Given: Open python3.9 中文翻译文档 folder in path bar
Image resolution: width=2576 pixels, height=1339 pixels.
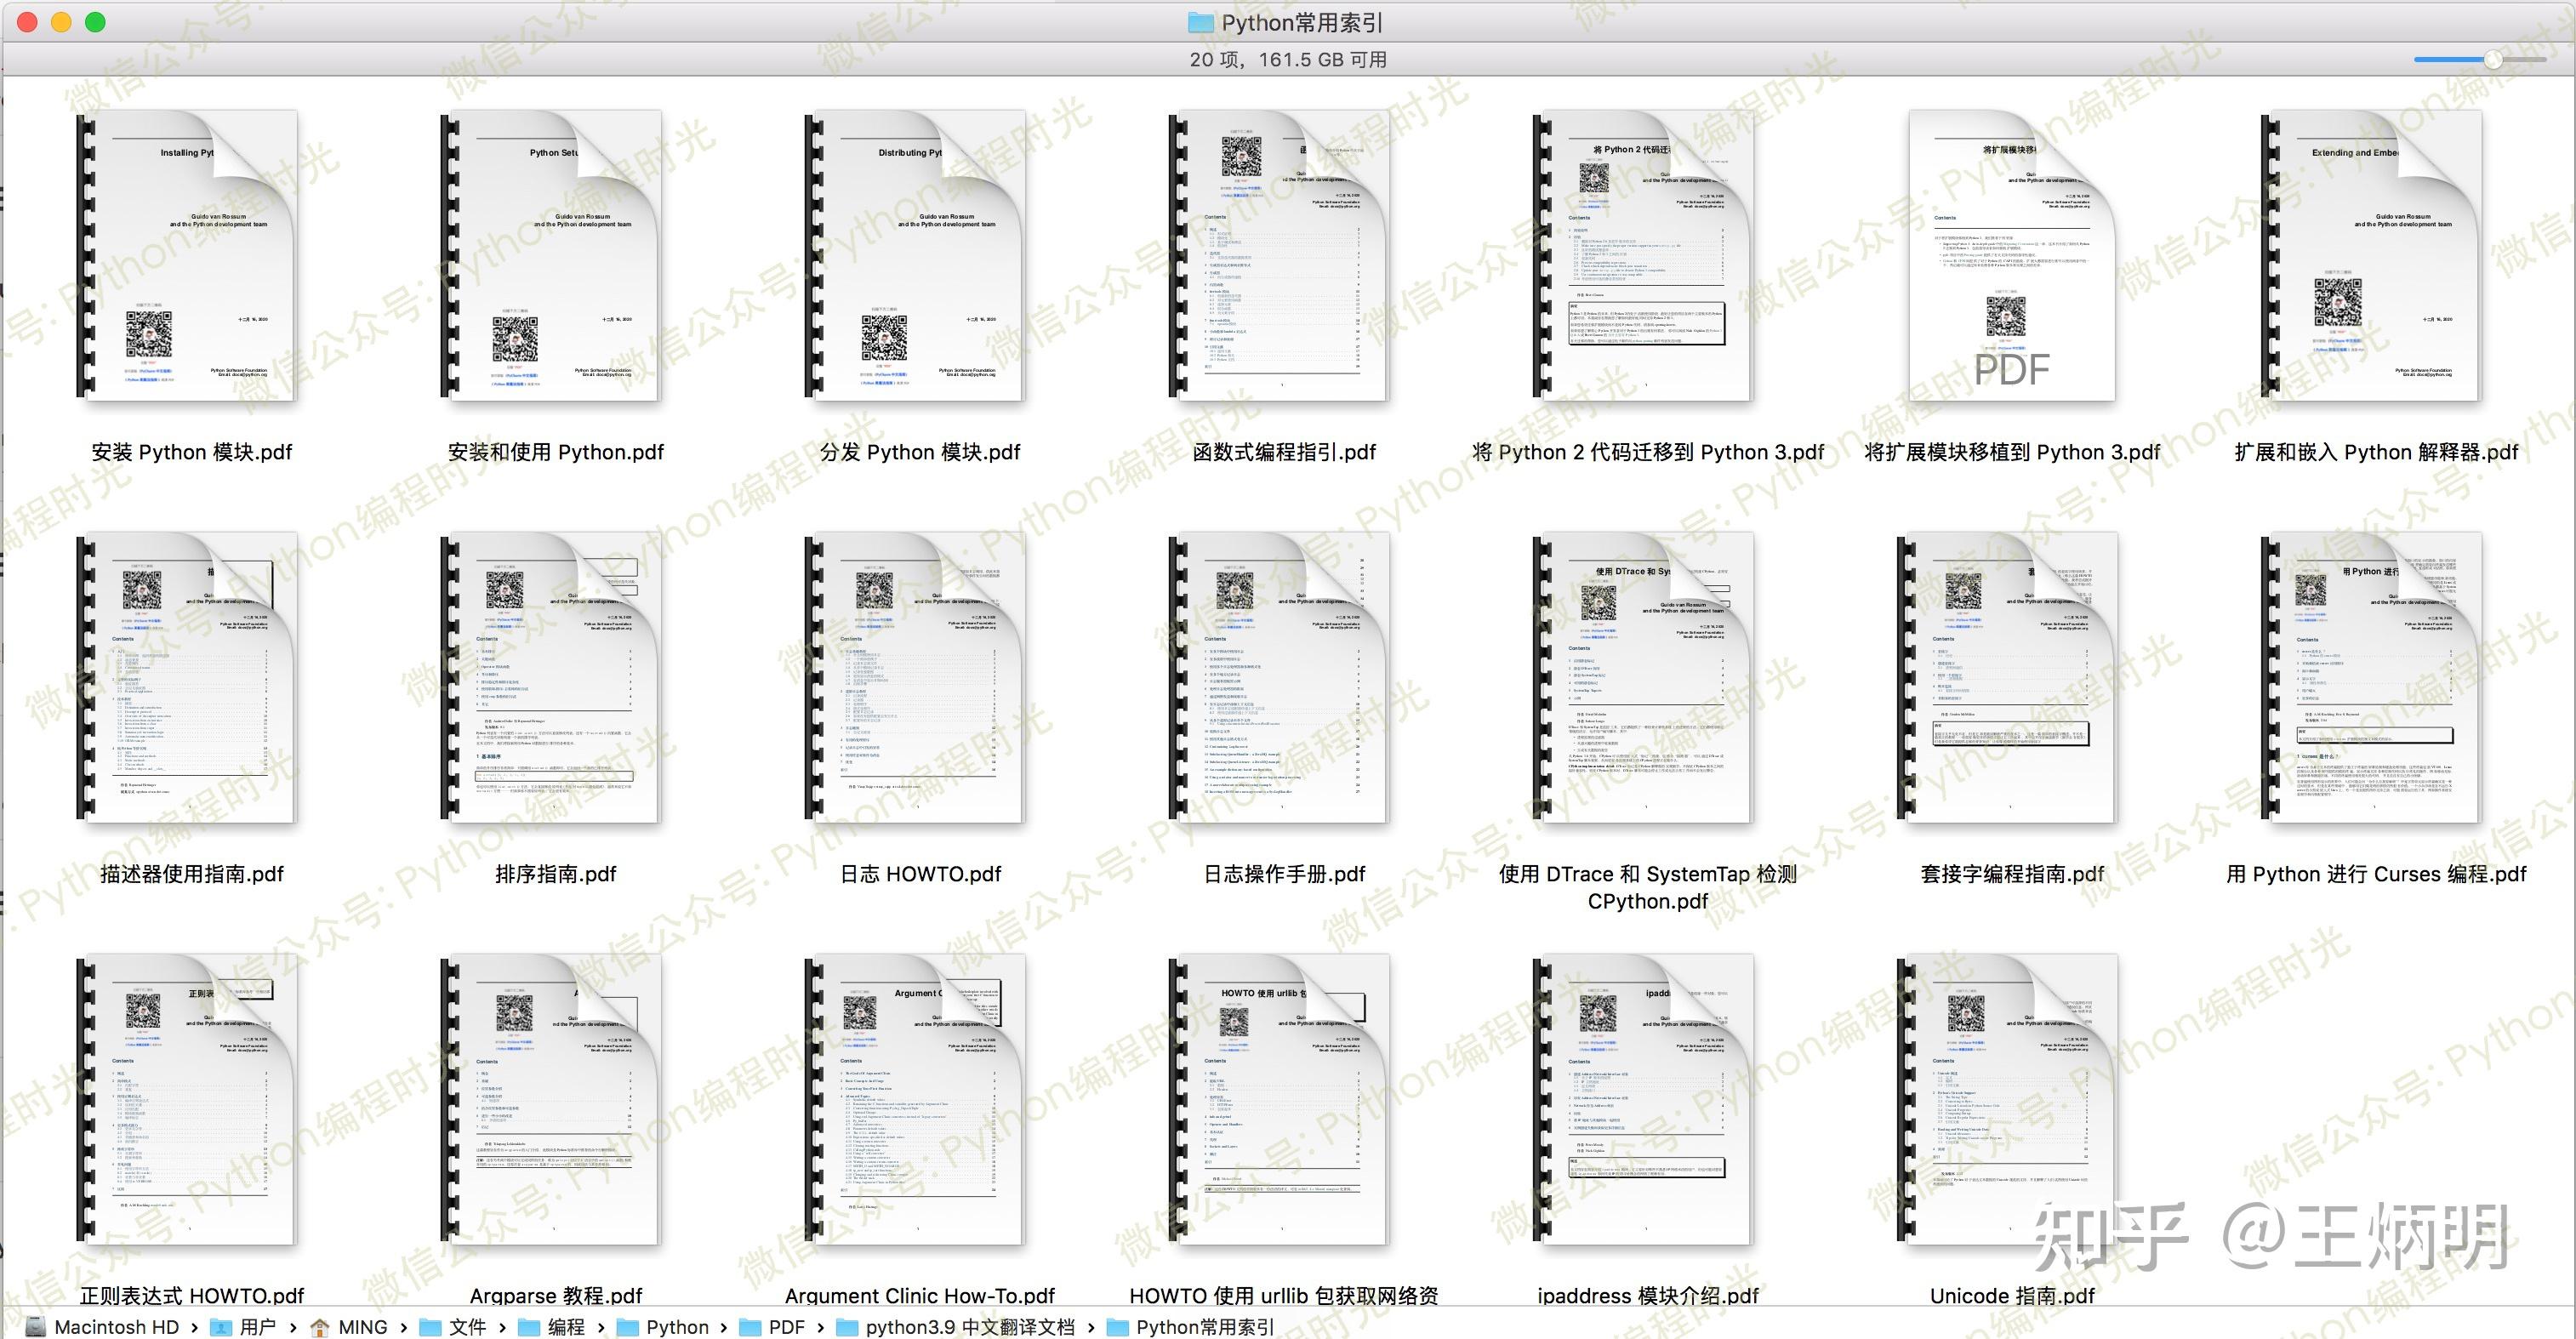Looking at the screenshot, I should tap(956, 1326).
